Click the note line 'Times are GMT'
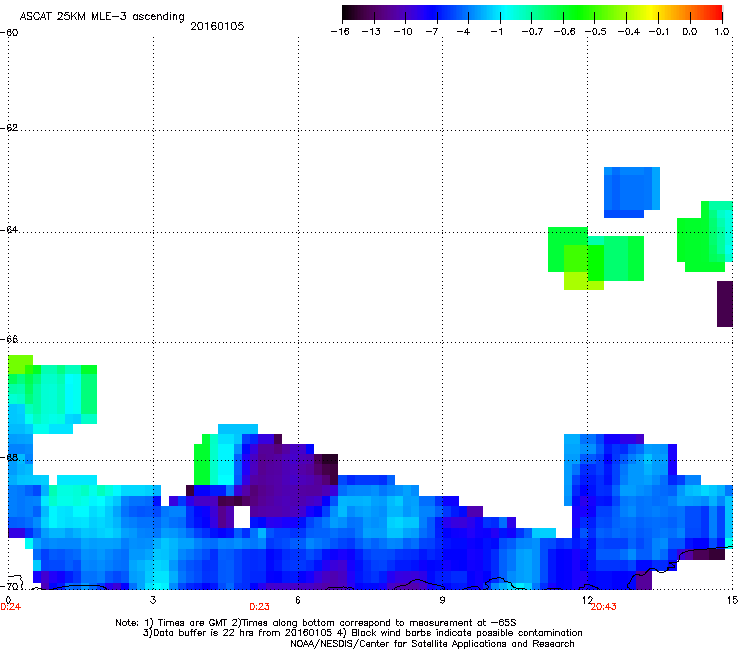This screenshot has height=650, width=740. point(194,623)
